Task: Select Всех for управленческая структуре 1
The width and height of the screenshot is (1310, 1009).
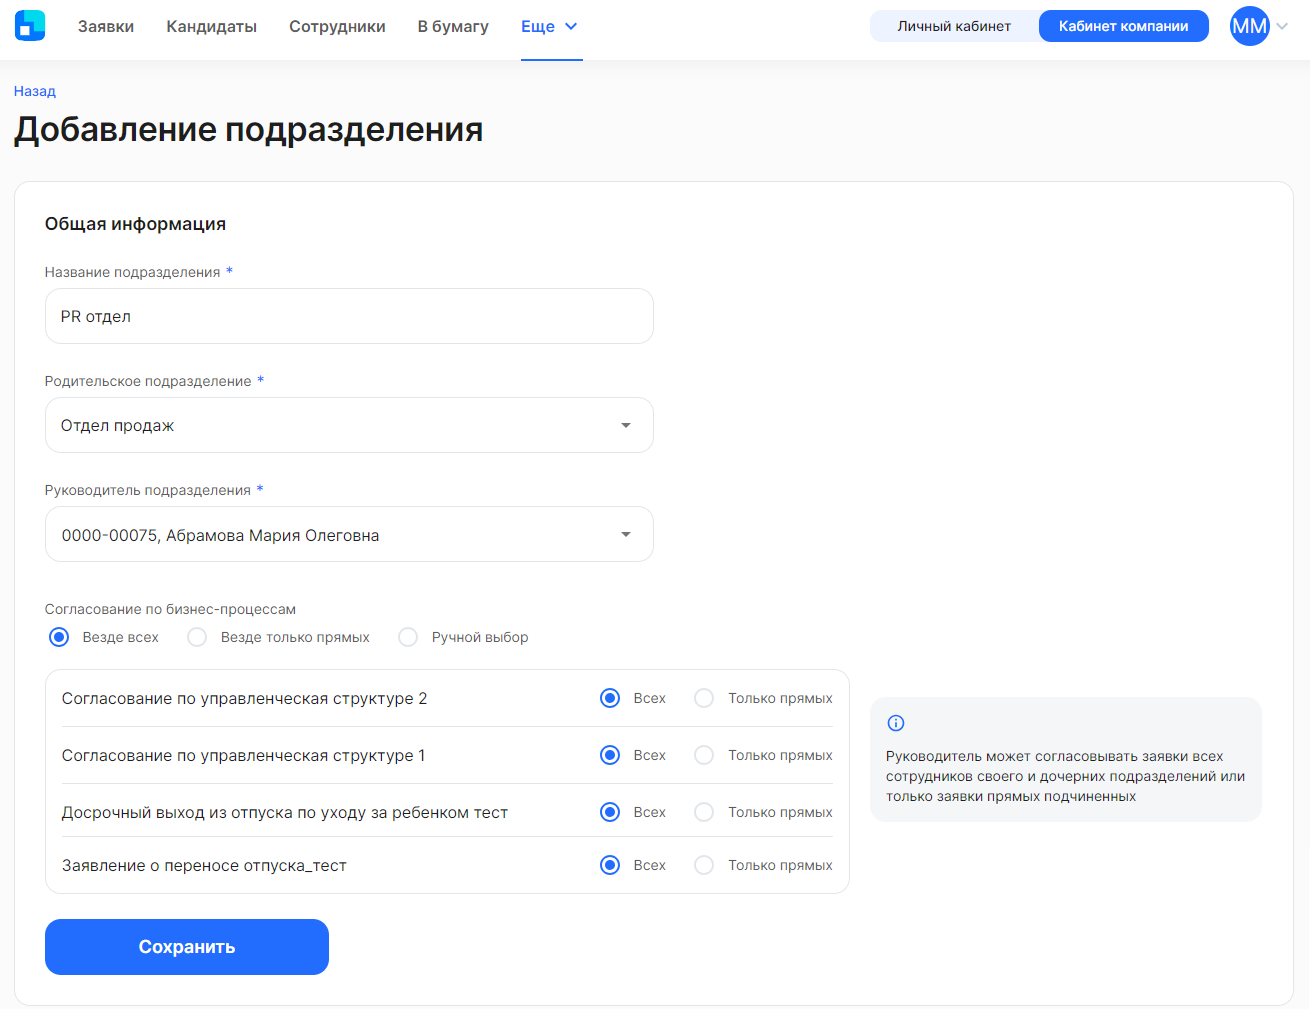Action: (x=610, y=755)
